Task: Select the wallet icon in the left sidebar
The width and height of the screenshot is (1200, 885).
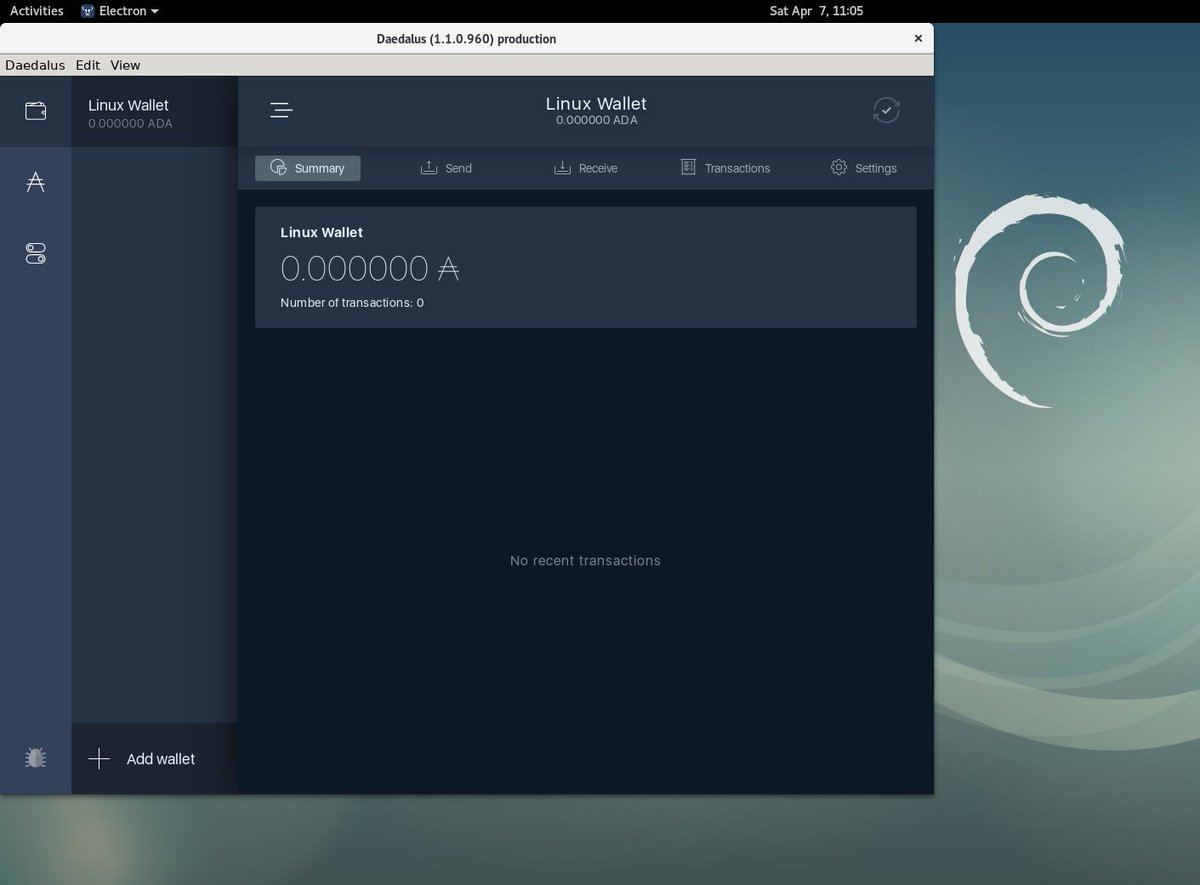Action: [x=35, y=110]
